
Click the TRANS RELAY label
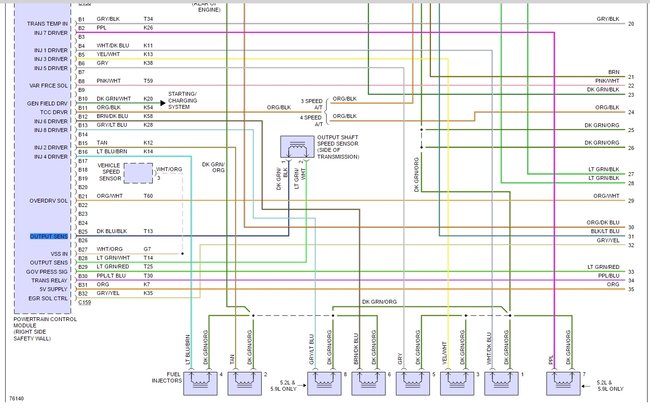[x=49, y=280]
